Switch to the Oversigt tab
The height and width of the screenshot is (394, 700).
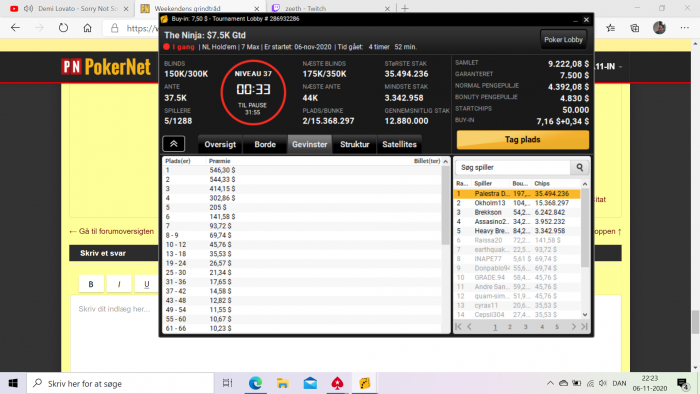[220, 144]
